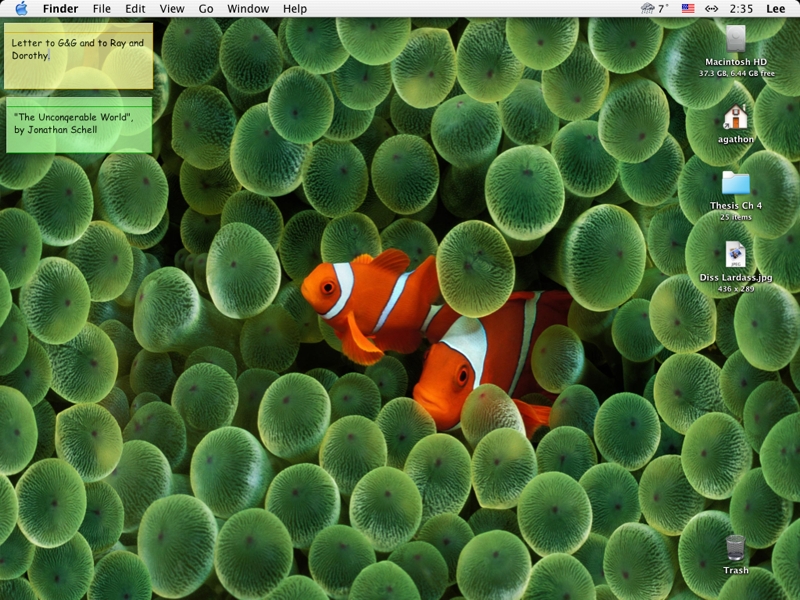800x600 pixels.
Task: Open the Help menu
Action: pyautogui.click(x=295, y=9)
